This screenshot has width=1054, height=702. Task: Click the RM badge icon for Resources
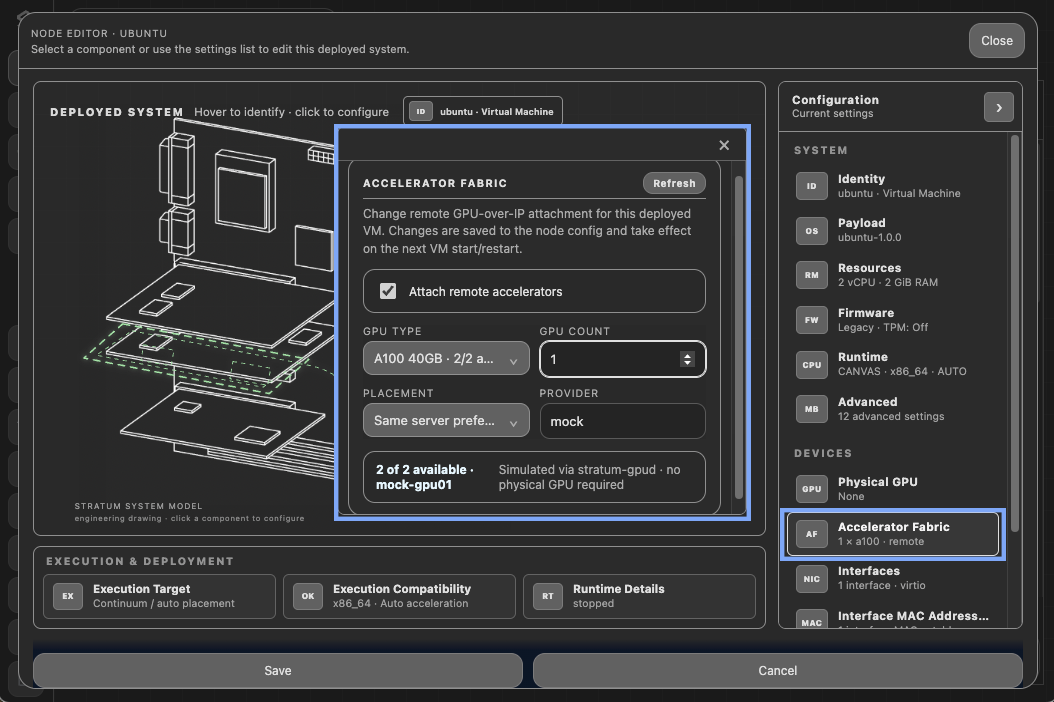(x=811, y=275)
